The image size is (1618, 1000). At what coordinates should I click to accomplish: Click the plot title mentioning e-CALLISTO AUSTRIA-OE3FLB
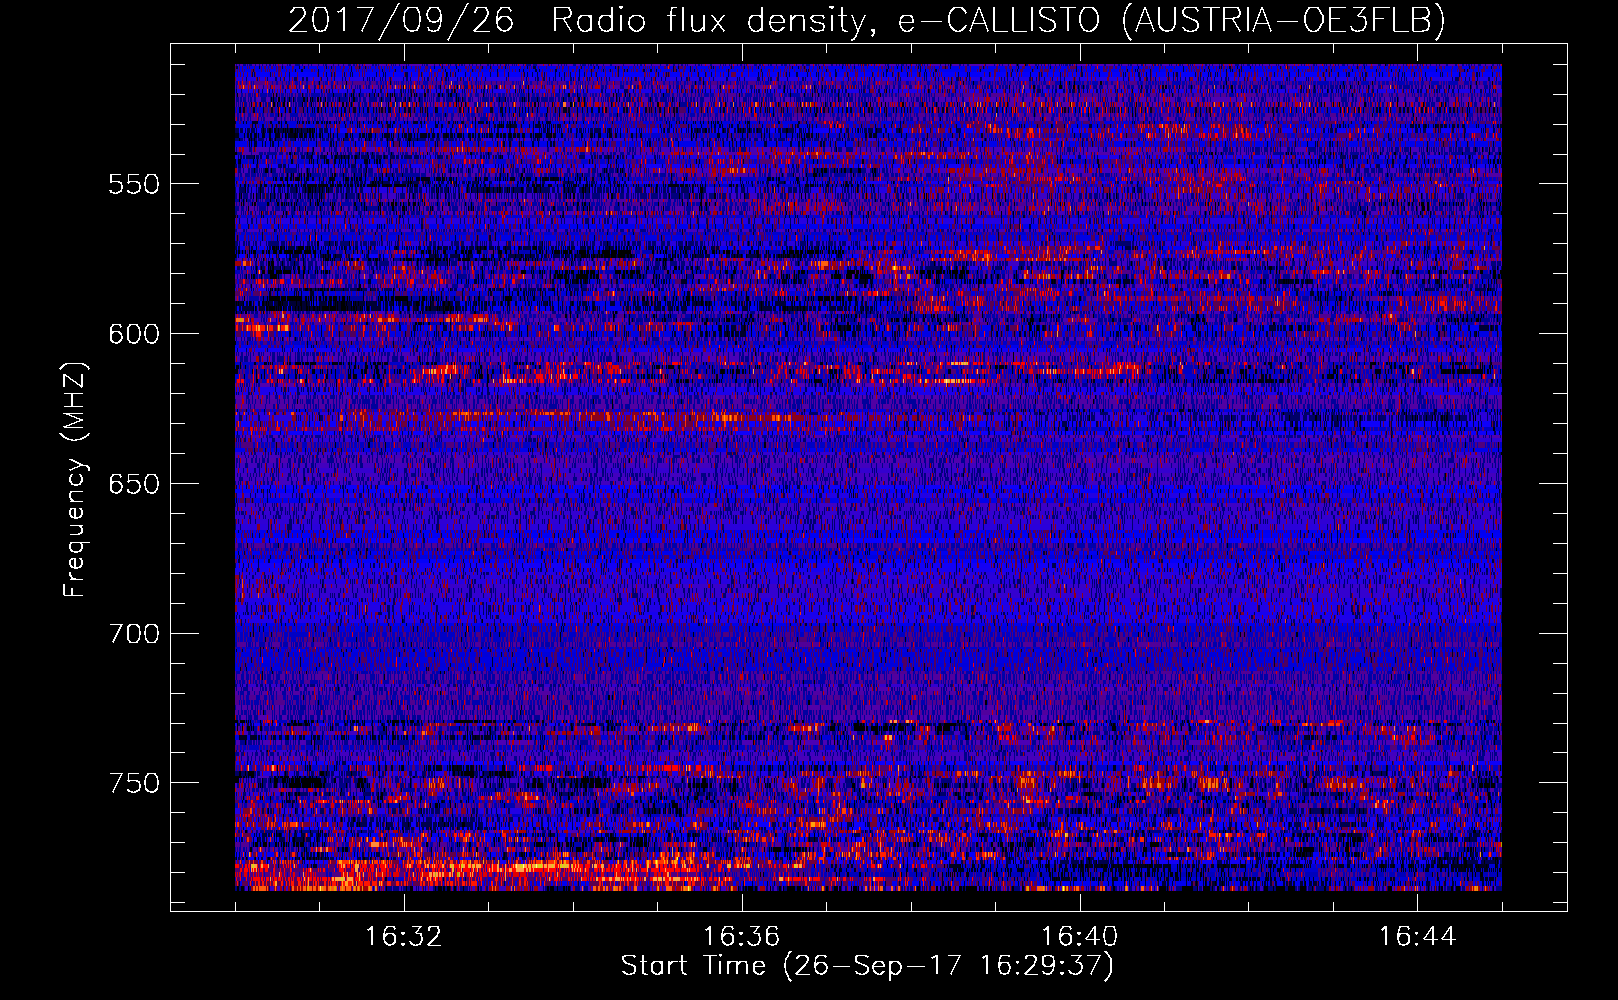(x=867, y=20)
